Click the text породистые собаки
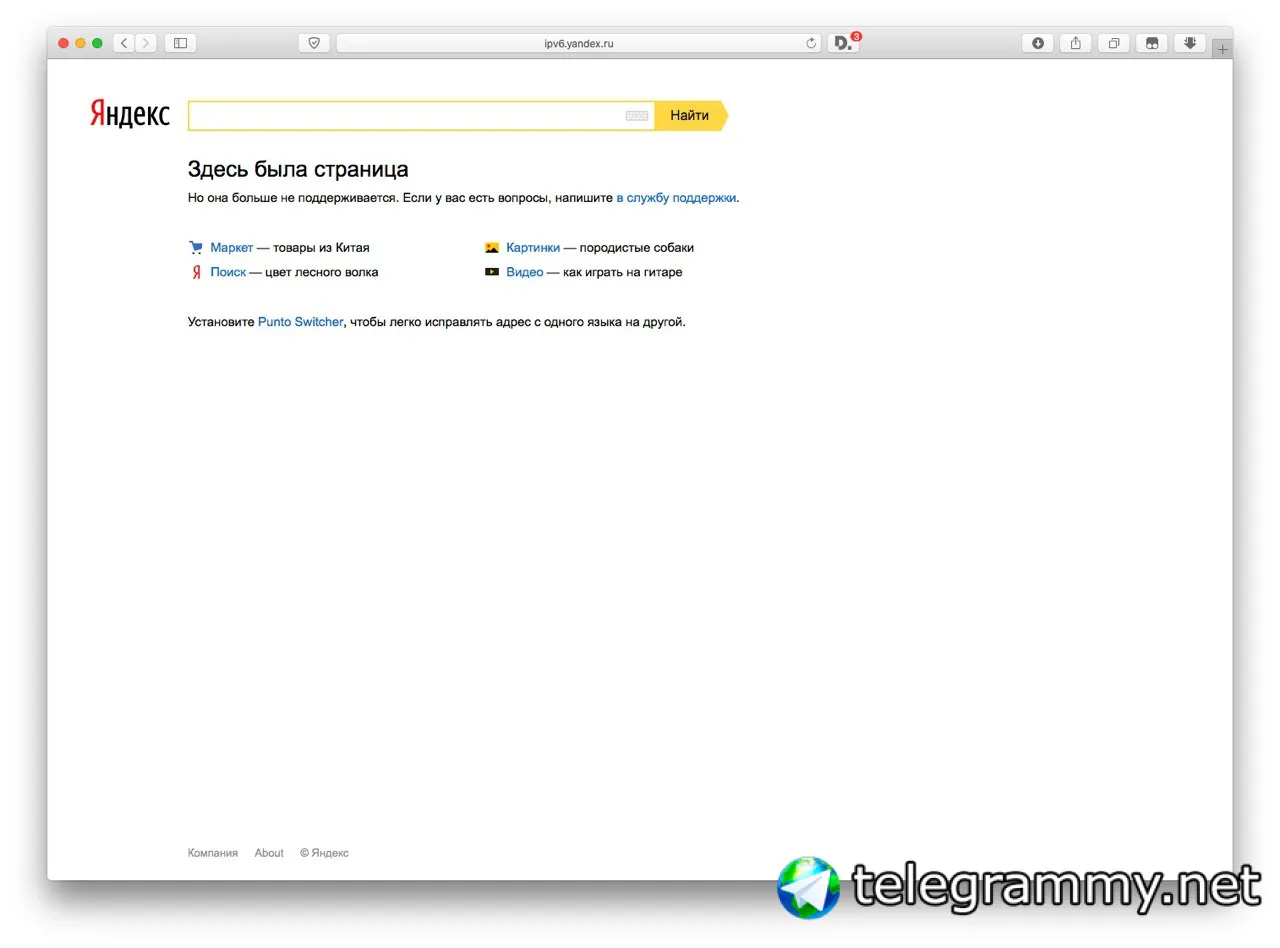The width and height of the screenshot is (1280, 948). [637, 248]
